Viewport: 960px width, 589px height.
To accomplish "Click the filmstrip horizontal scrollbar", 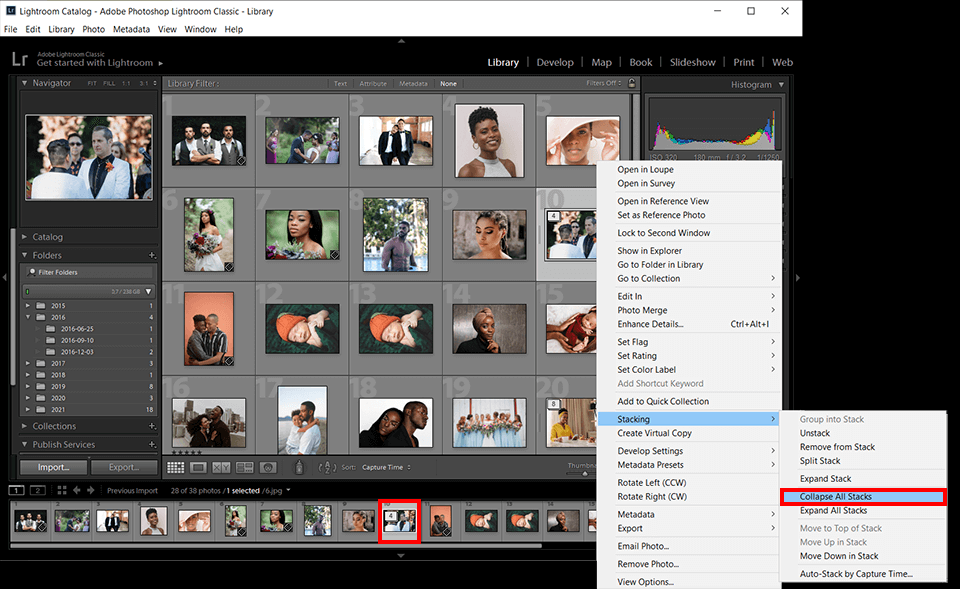I will (276, 545).
